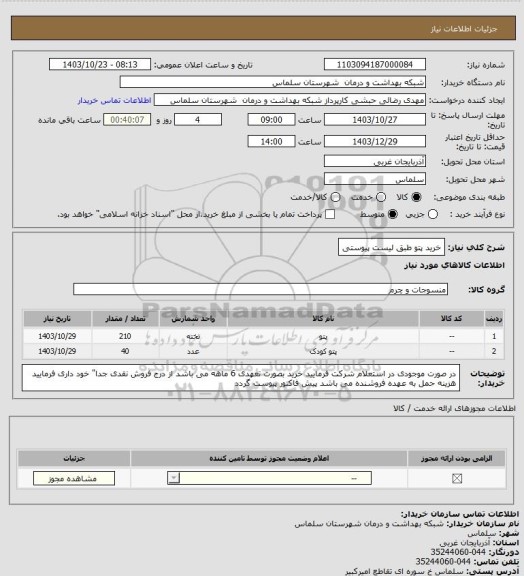Click the buyer organization name field
The height and width of the screenshot is (576, 524).
(x=273, y=82)
